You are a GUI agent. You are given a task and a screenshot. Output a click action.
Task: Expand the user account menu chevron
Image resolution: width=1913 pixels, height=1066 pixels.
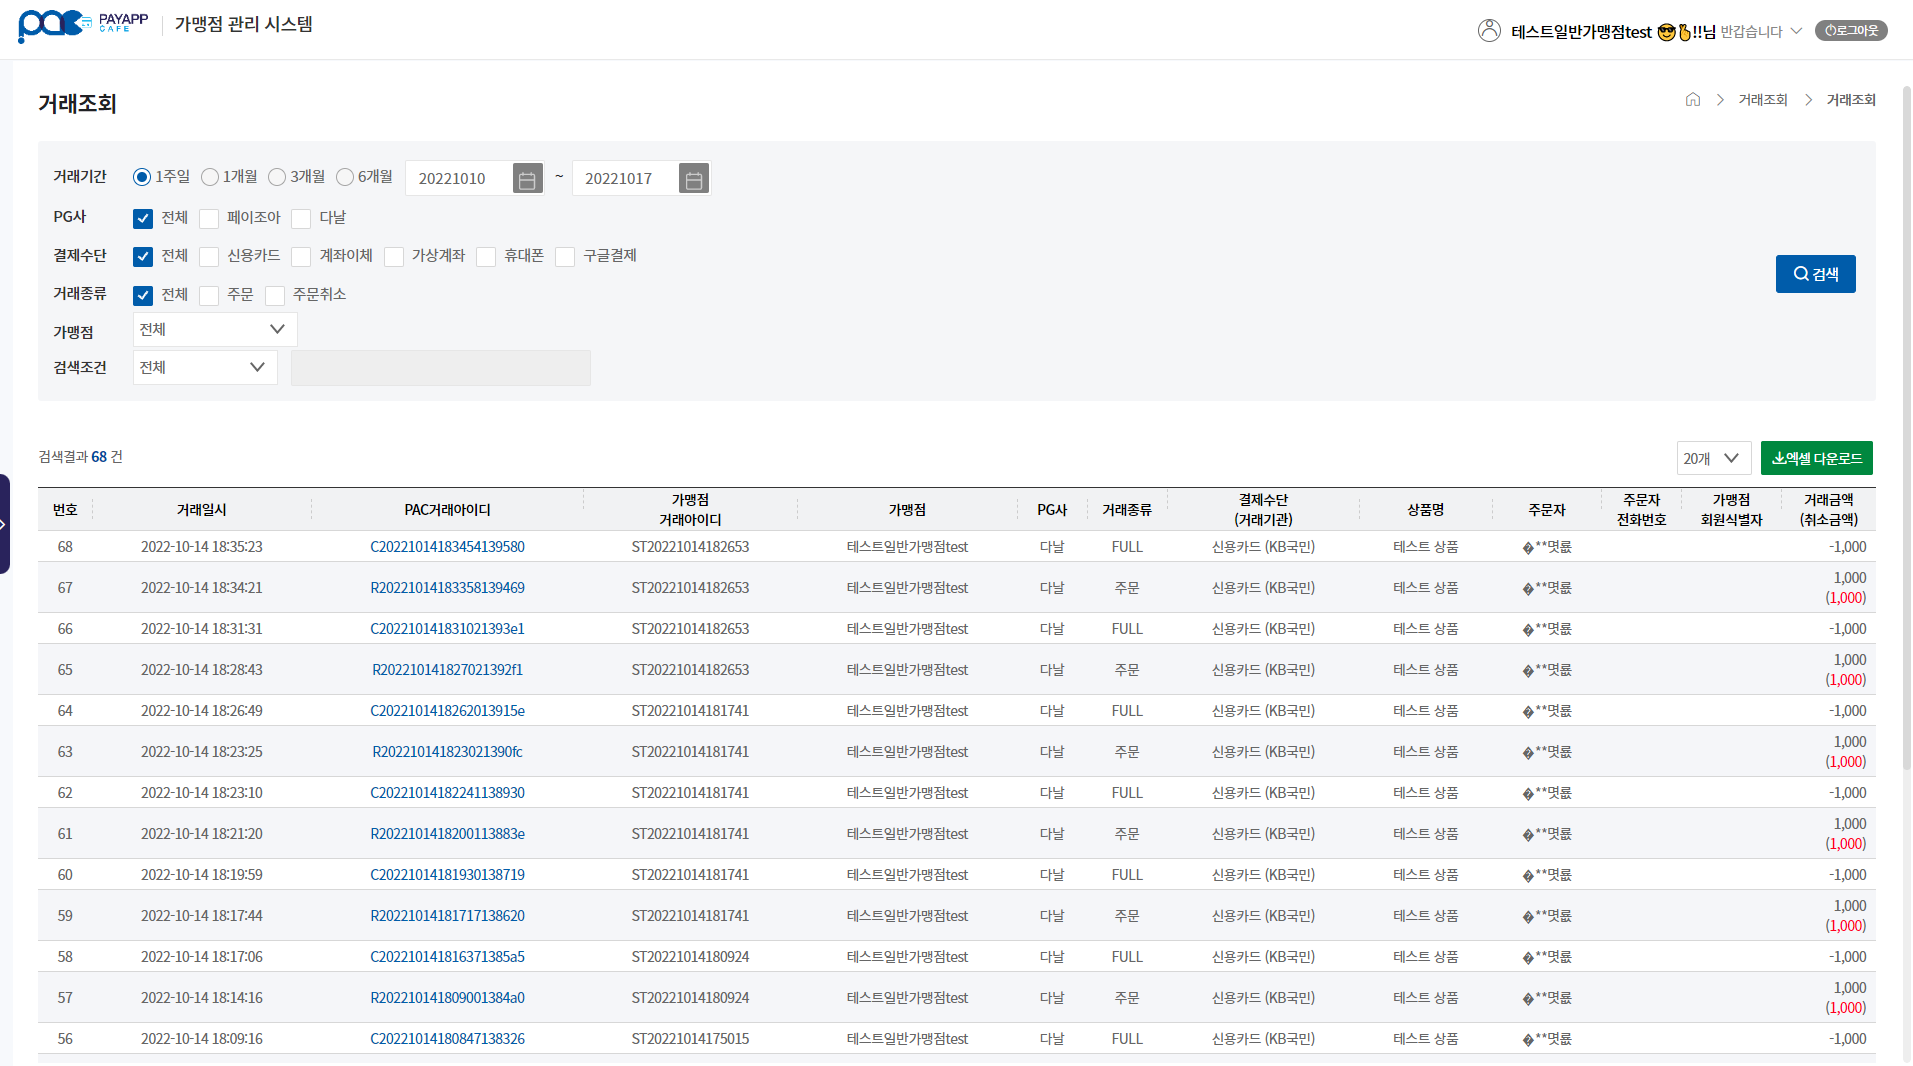coord(1796,31)
